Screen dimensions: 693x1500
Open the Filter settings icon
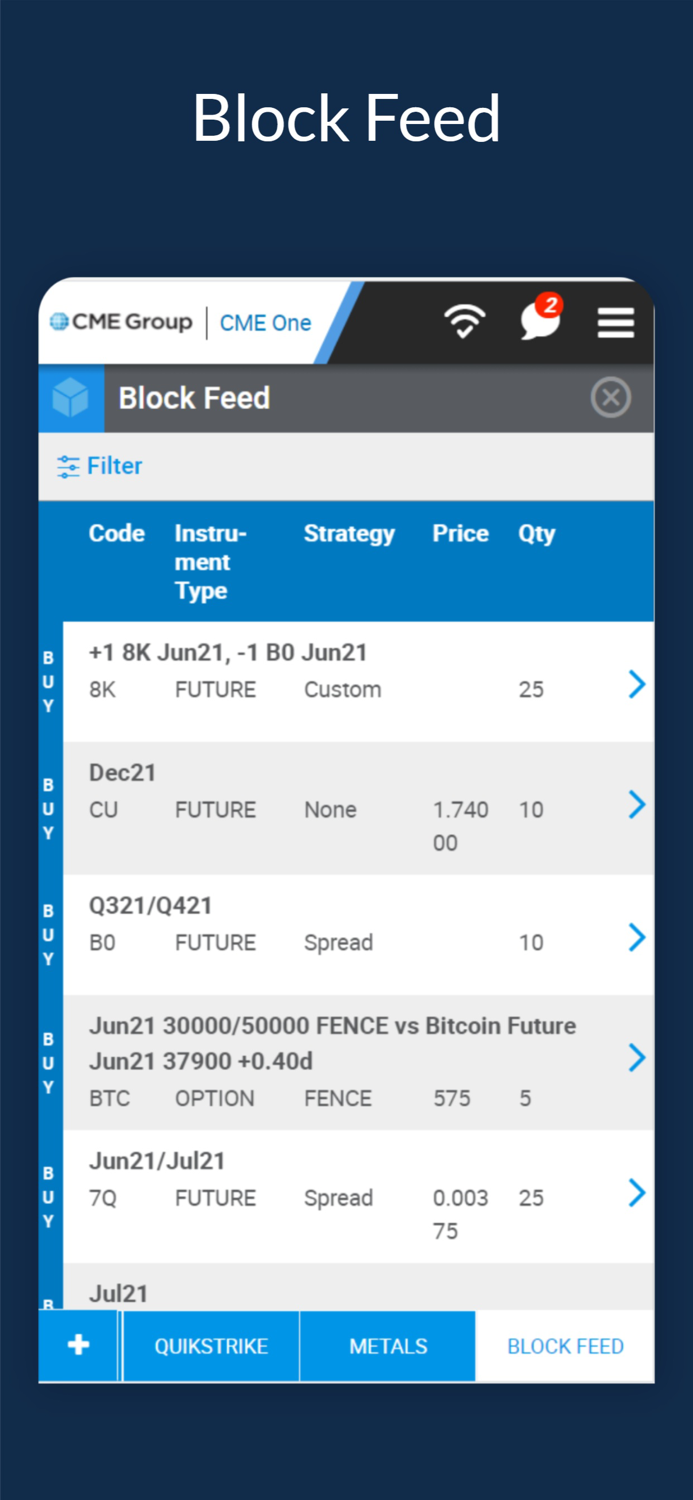(x=67, y=465)
